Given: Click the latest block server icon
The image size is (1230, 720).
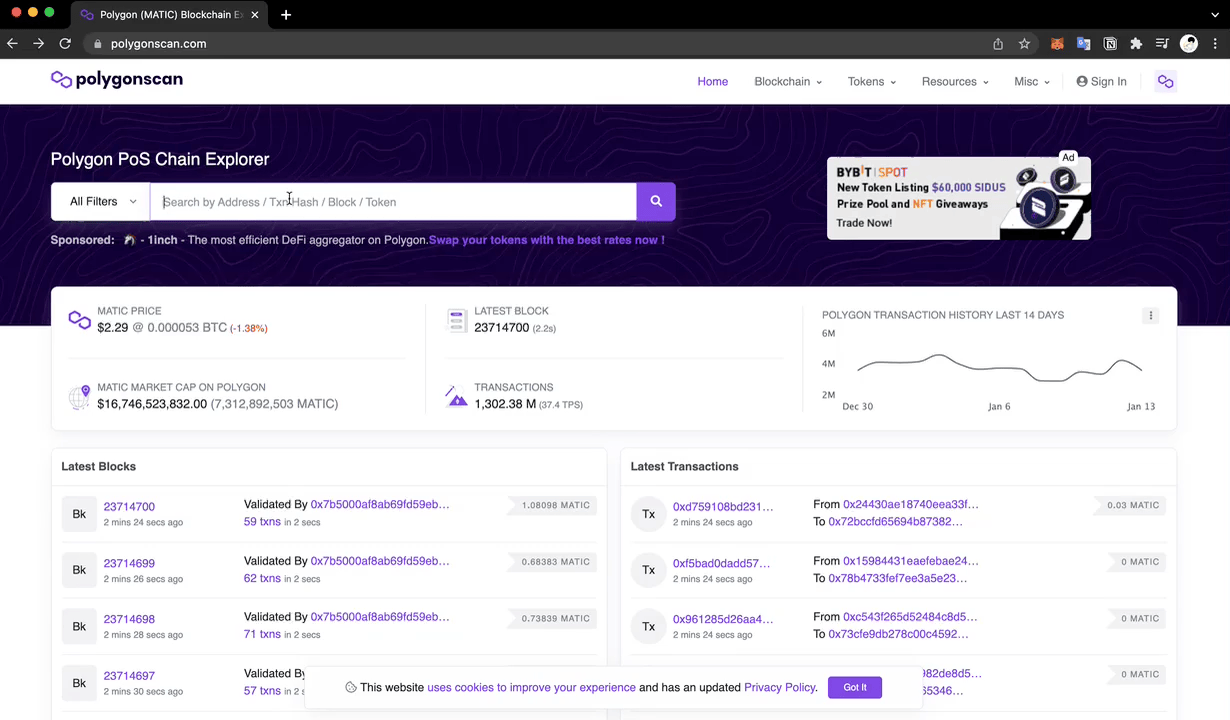Looking at the screenshot, I should [457, 320].
